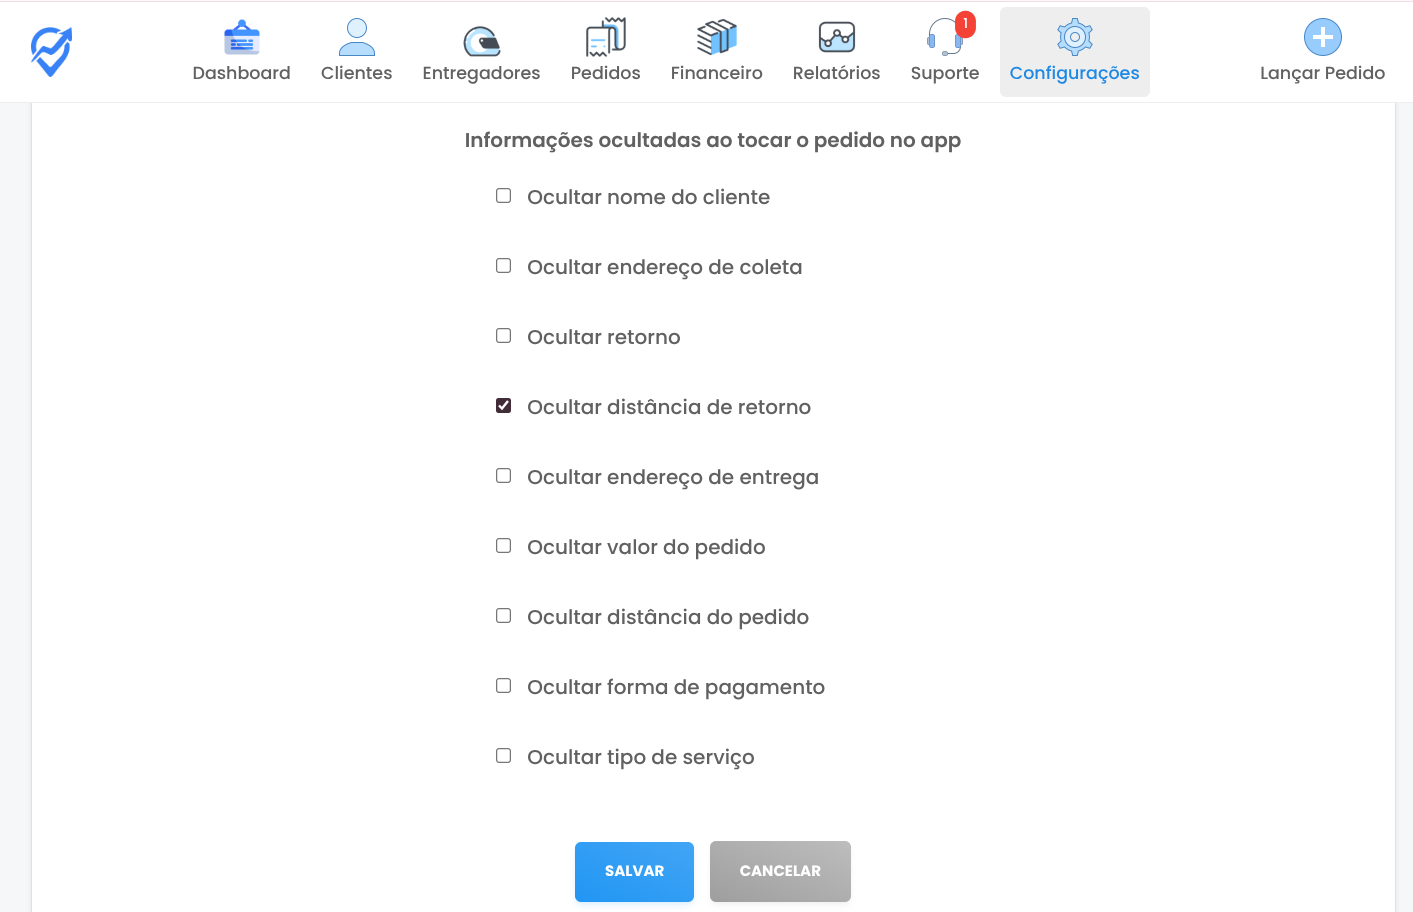
Task: Enable Ocultar valor do pedido checkbox
Action: (504, 546)
